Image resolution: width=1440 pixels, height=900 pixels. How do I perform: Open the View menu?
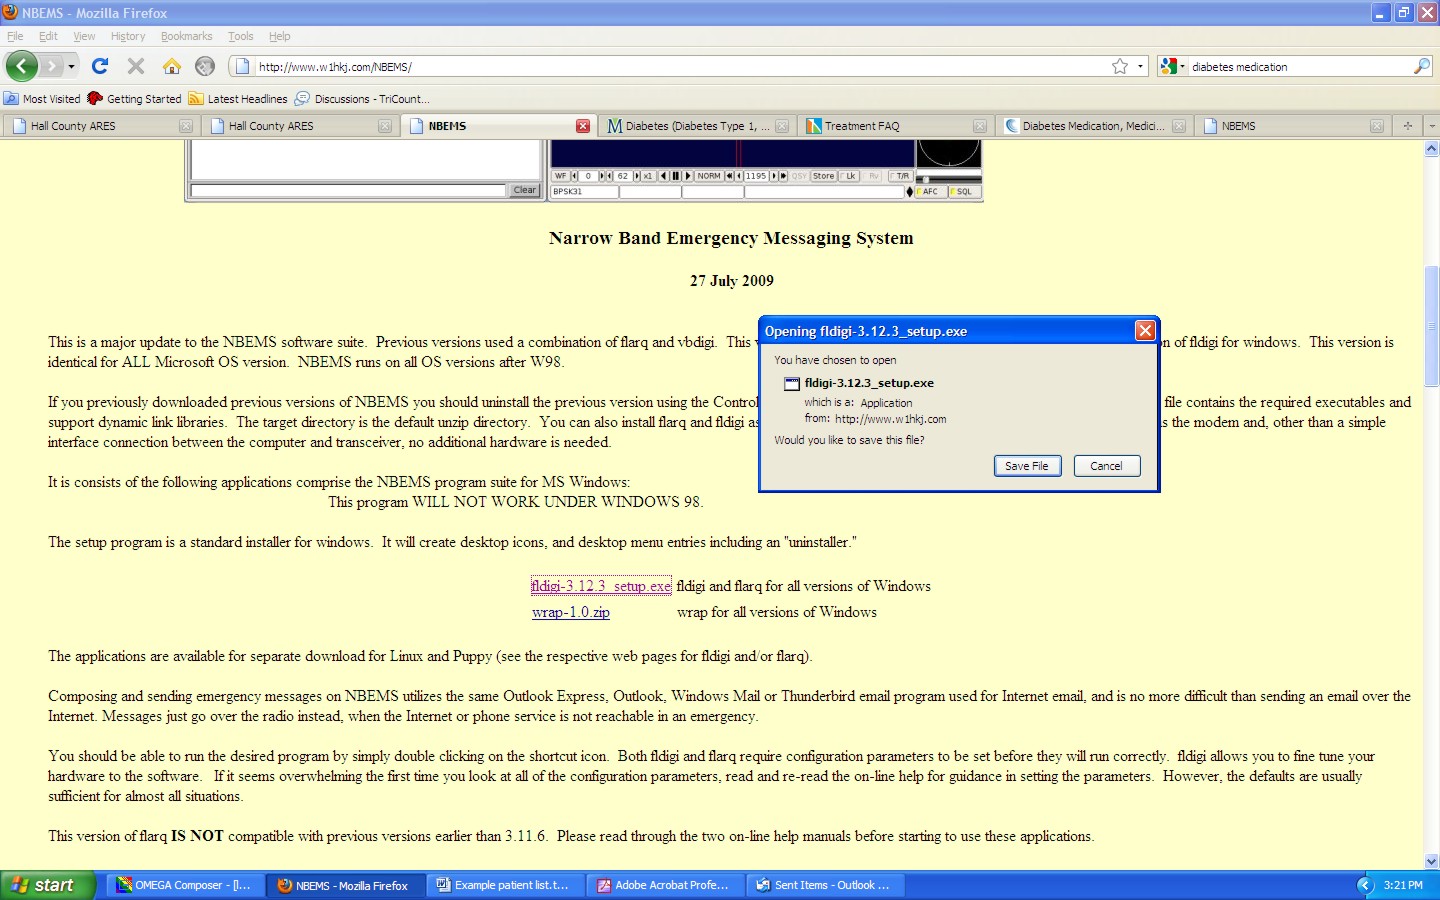click(84, 36)
